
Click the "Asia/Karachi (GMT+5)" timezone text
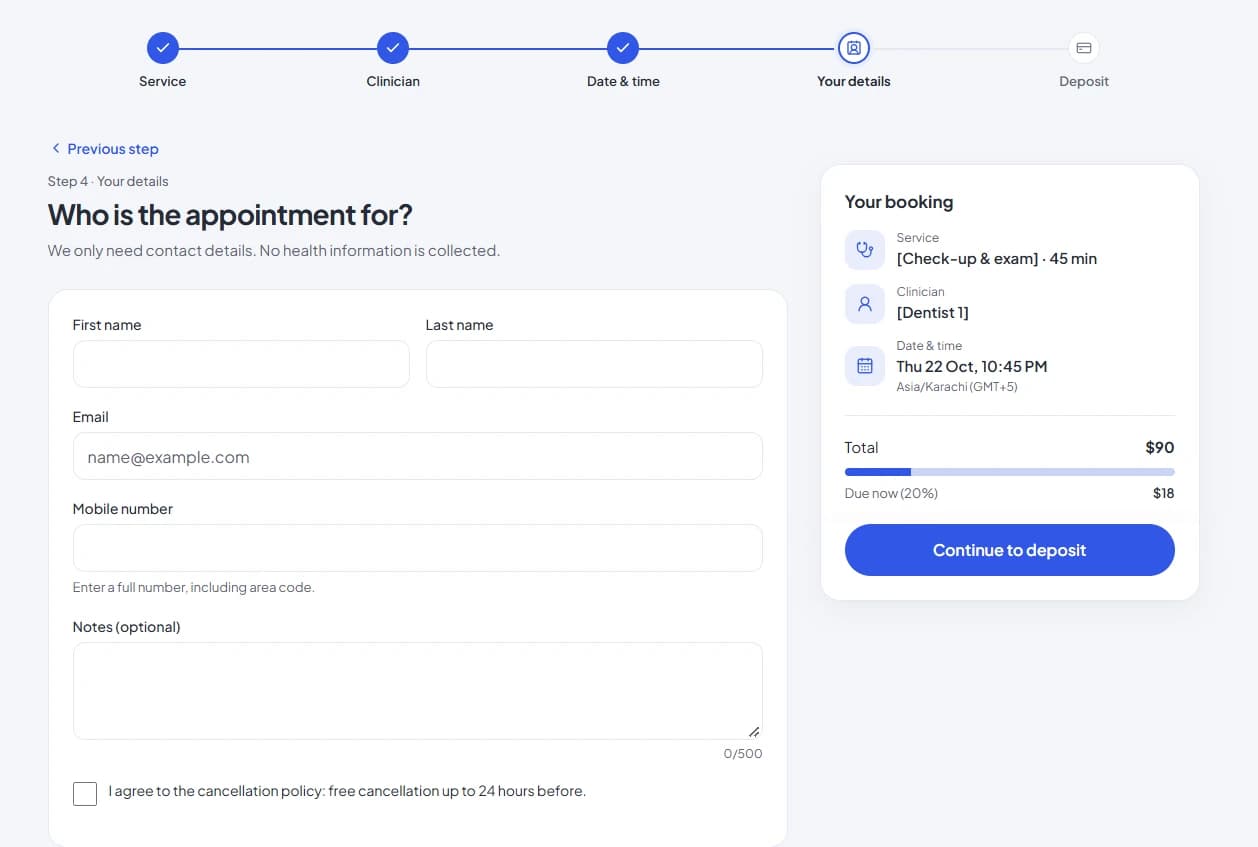[x=957, y=387]
